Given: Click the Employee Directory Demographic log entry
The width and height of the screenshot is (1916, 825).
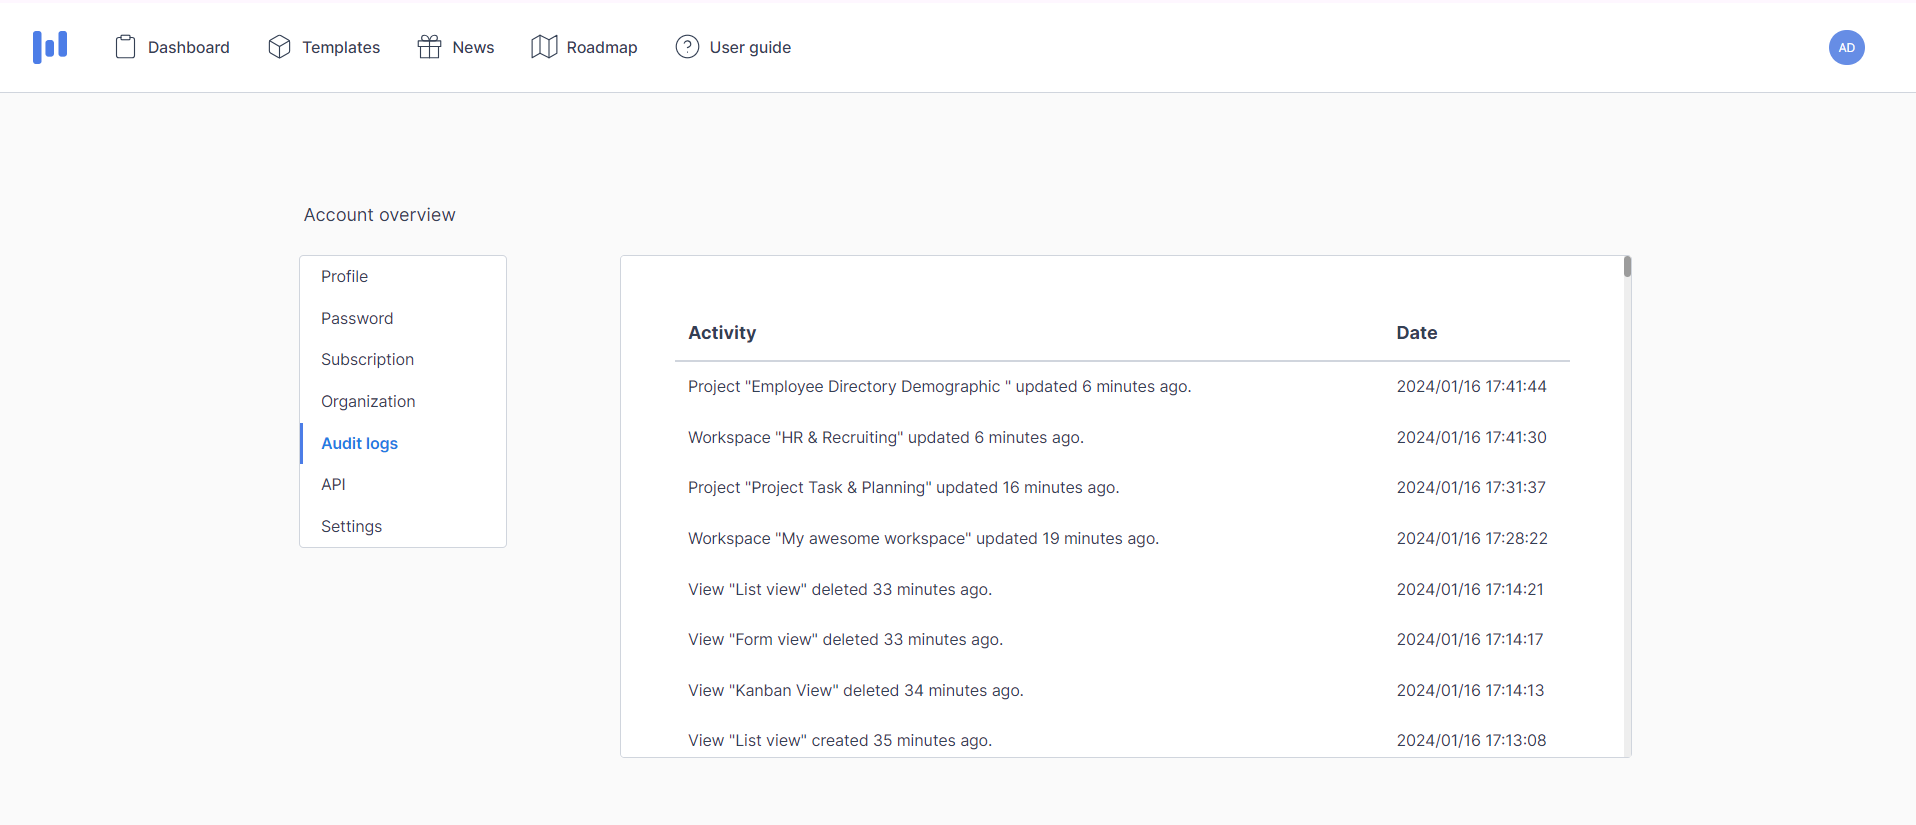Looking at the screenshot, I should (x=939, y=387).
